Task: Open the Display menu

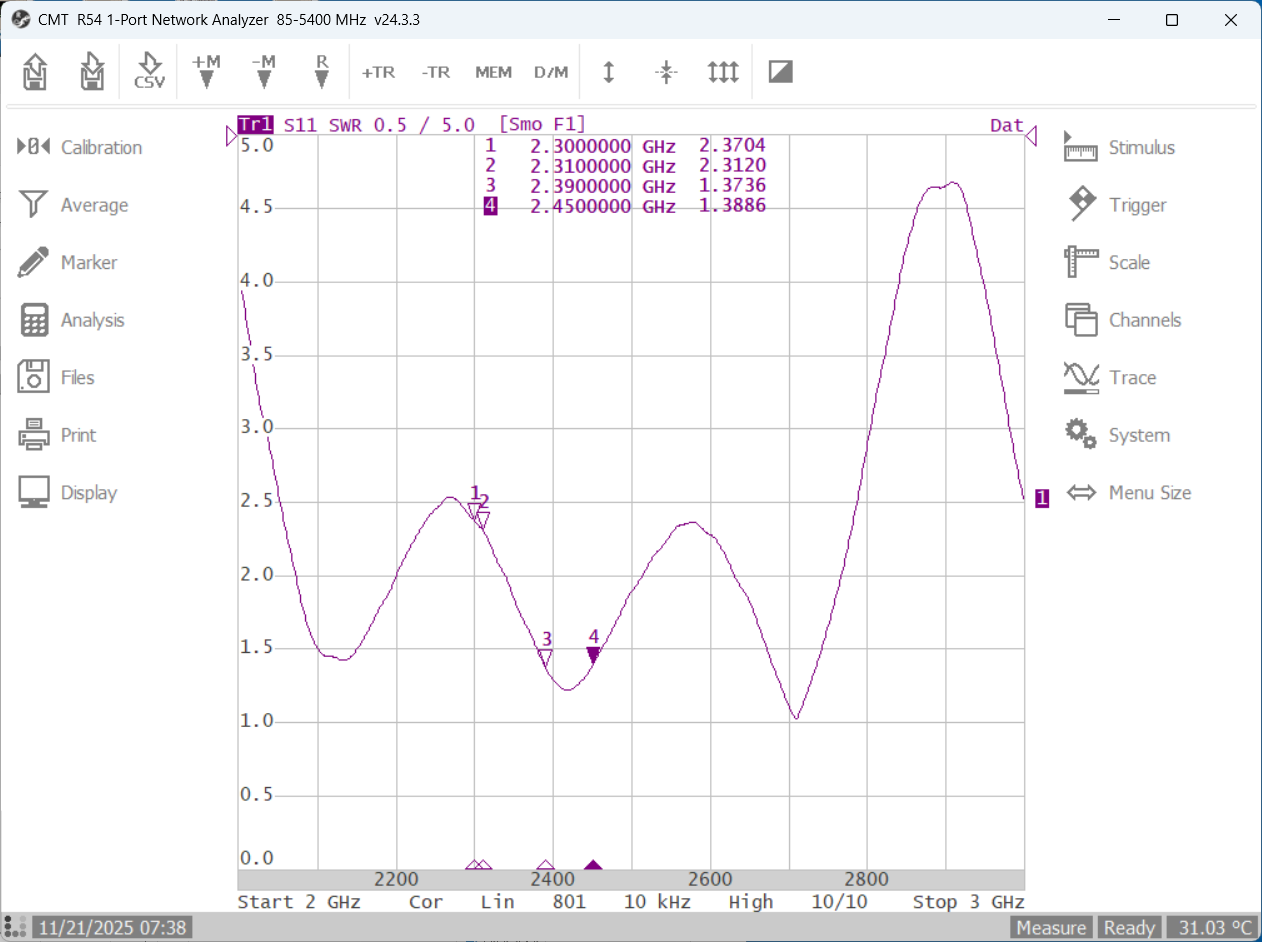Action: [68, 492]
